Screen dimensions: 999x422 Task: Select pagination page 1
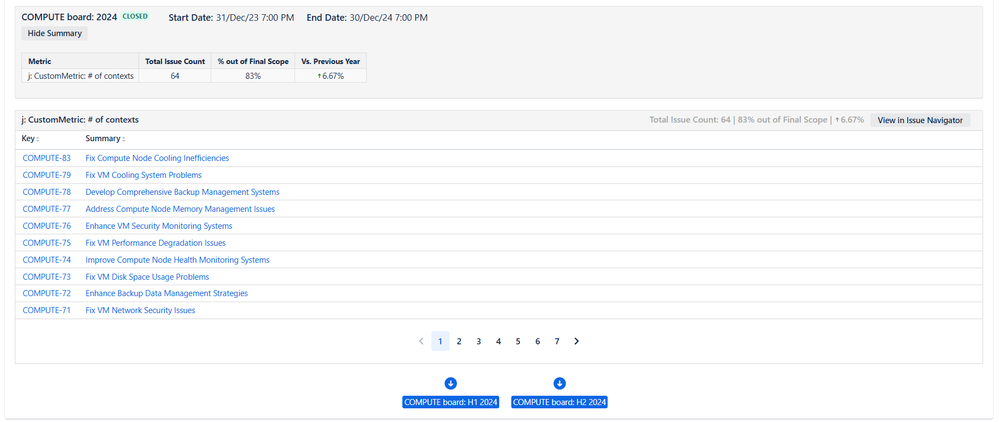click(440, 341)
